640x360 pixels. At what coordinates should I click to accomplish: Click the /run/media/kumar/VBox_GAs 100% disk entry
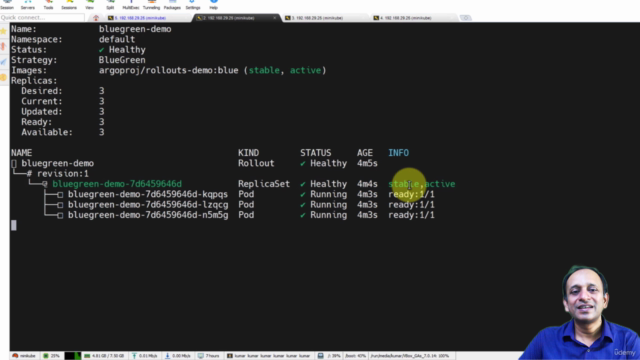tap(409, 356)
